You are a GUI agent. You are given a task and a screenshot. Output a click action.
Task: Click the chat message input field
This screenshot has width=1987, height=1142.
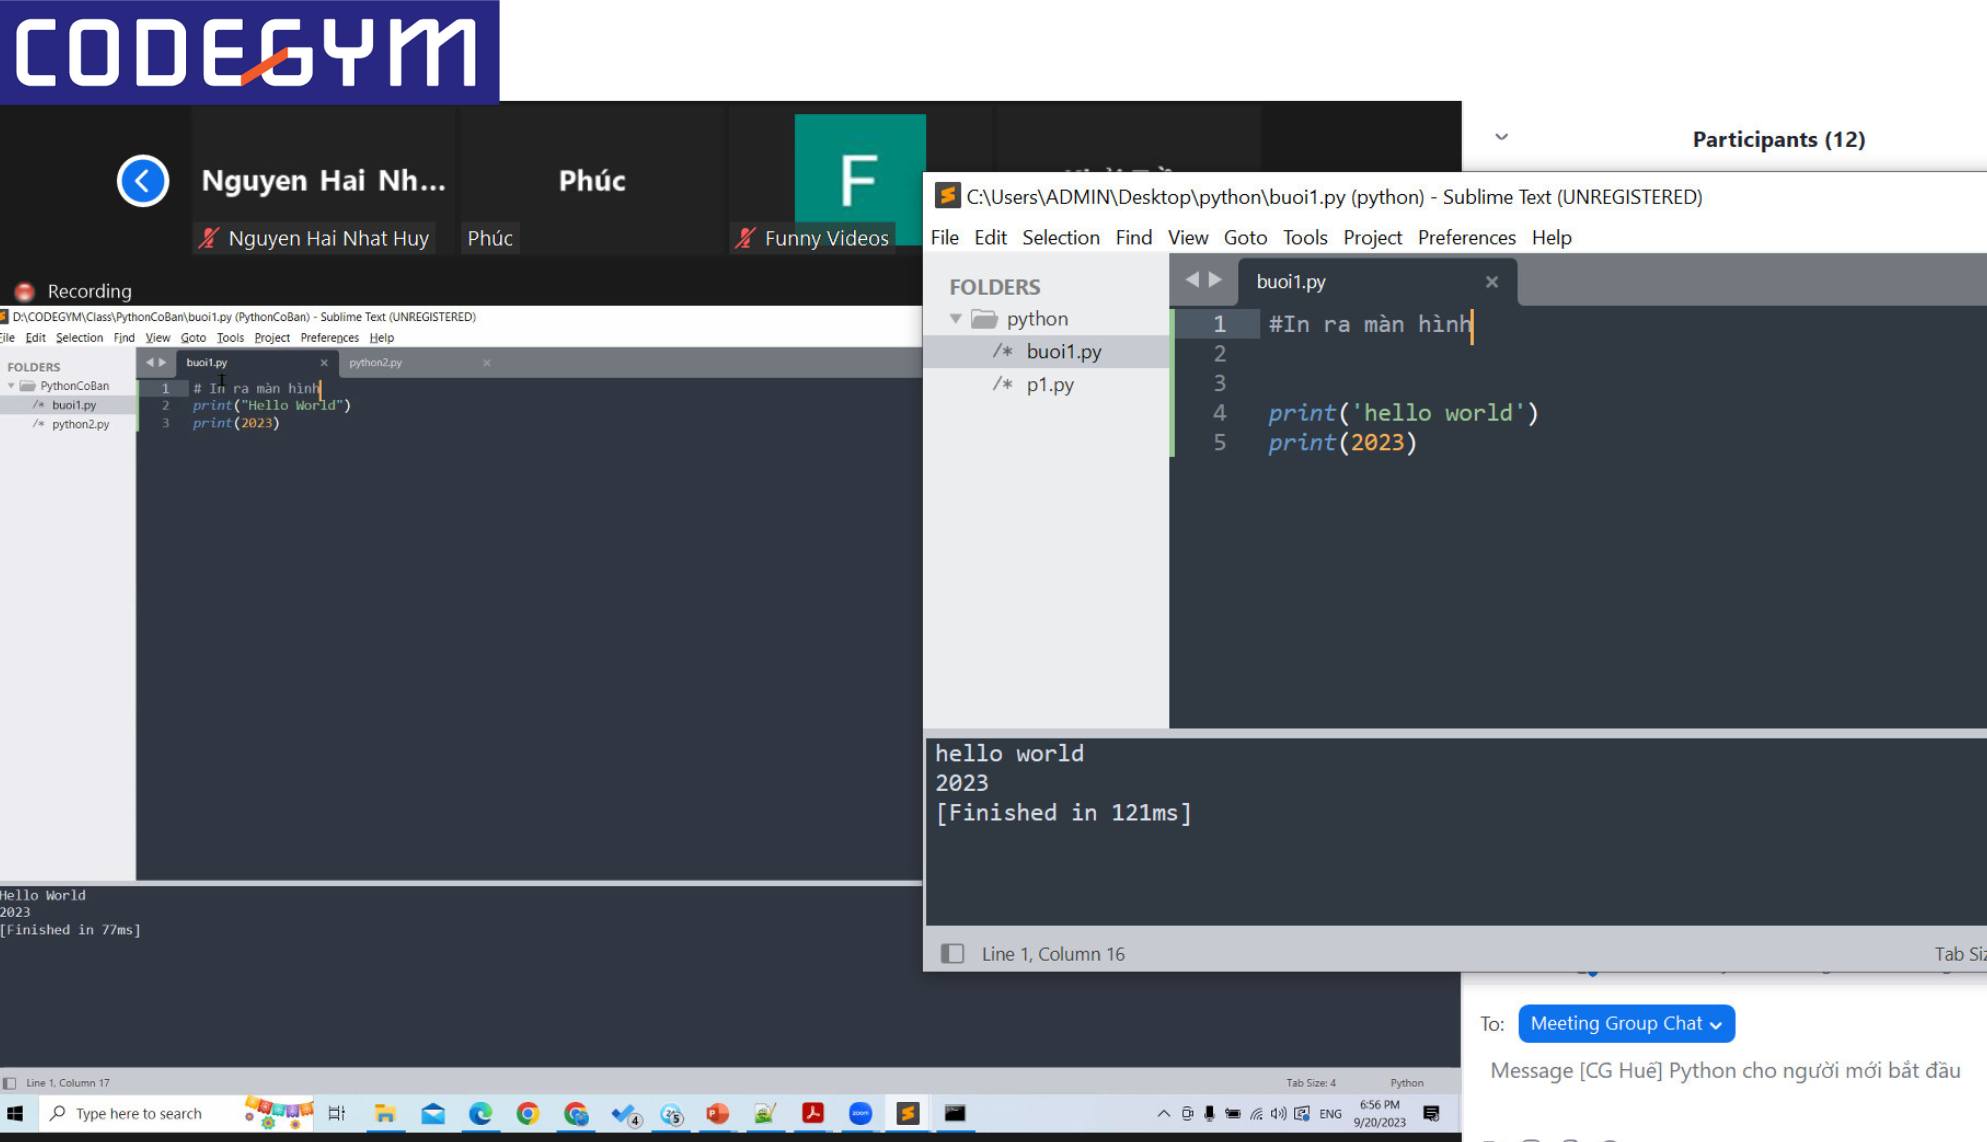tap(1724, 1070)
